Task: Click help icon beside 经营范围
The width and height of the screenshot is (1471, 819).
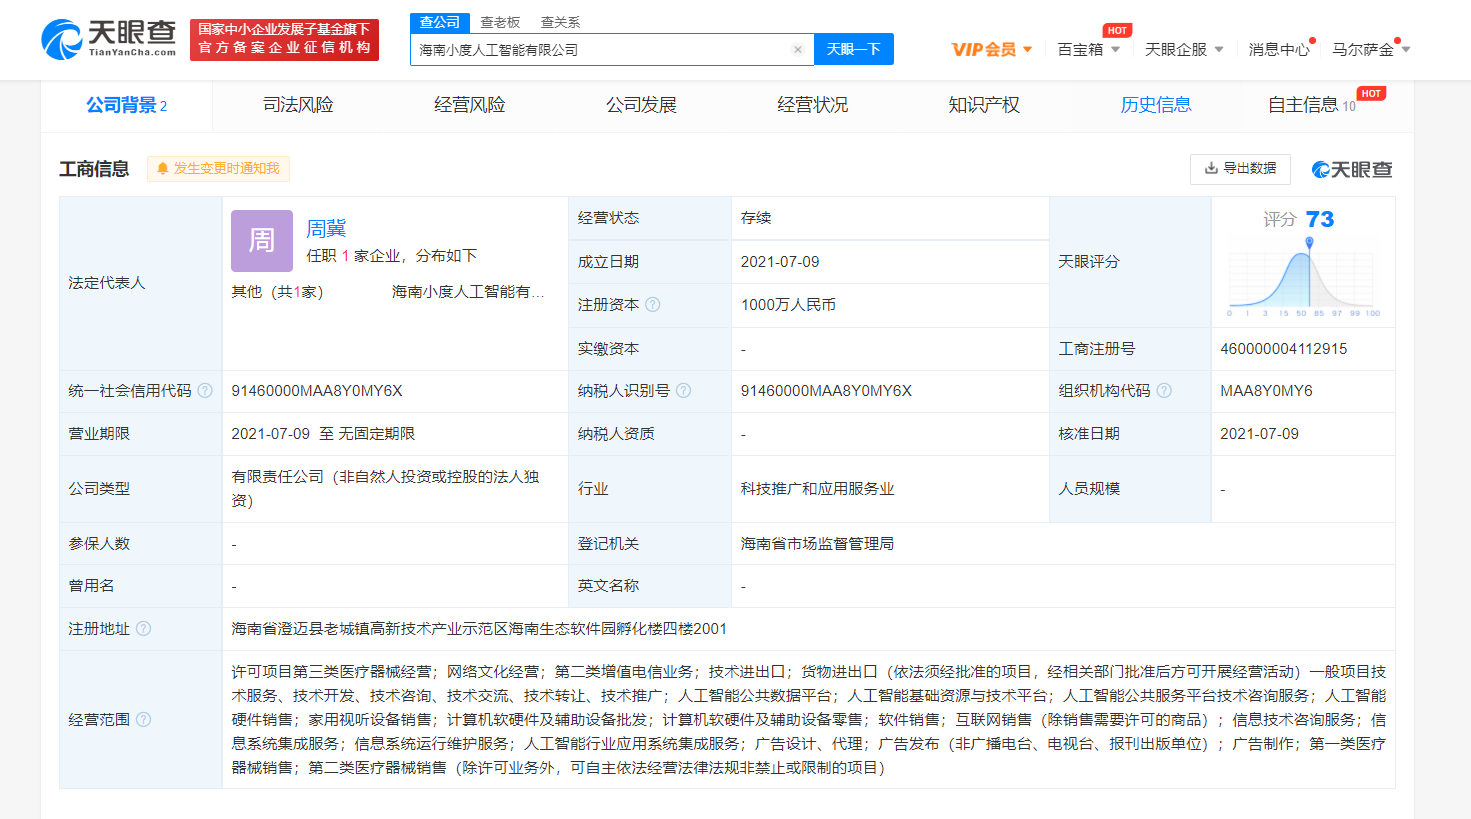Action: click(x=144, y=720)
